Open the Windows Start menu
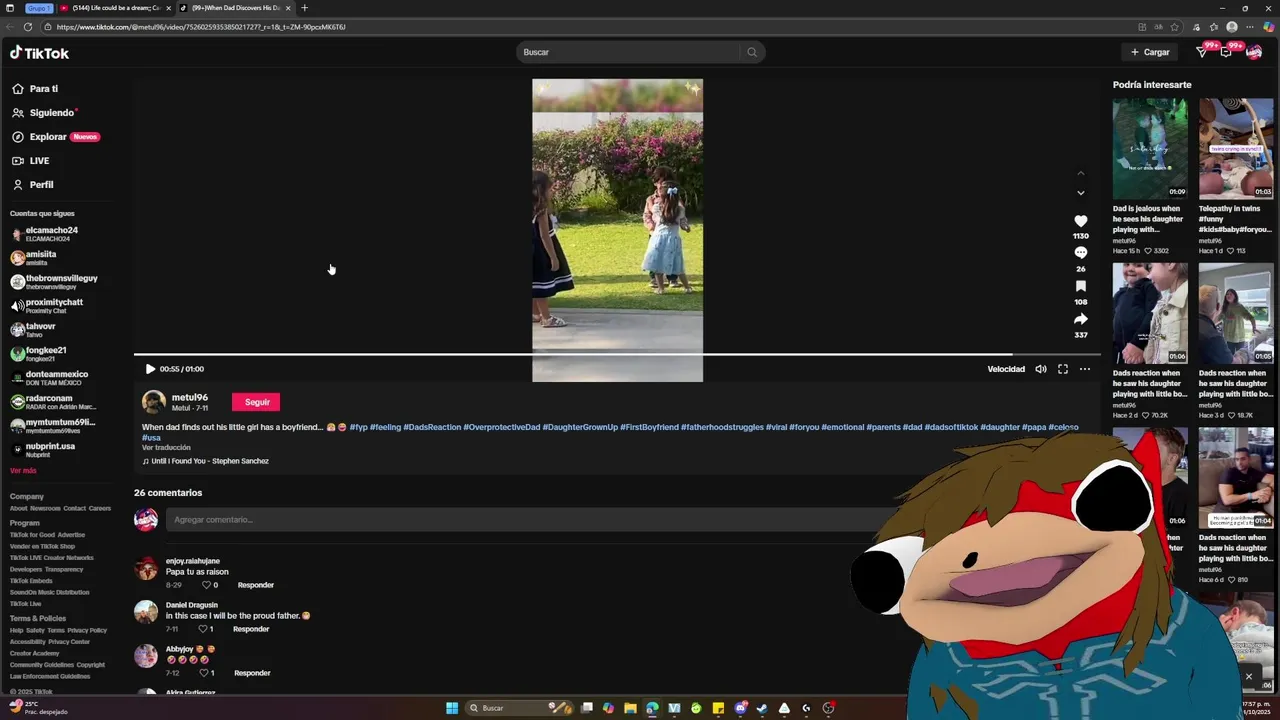The width and height of the screenshot is (1280, 720). 452,708
